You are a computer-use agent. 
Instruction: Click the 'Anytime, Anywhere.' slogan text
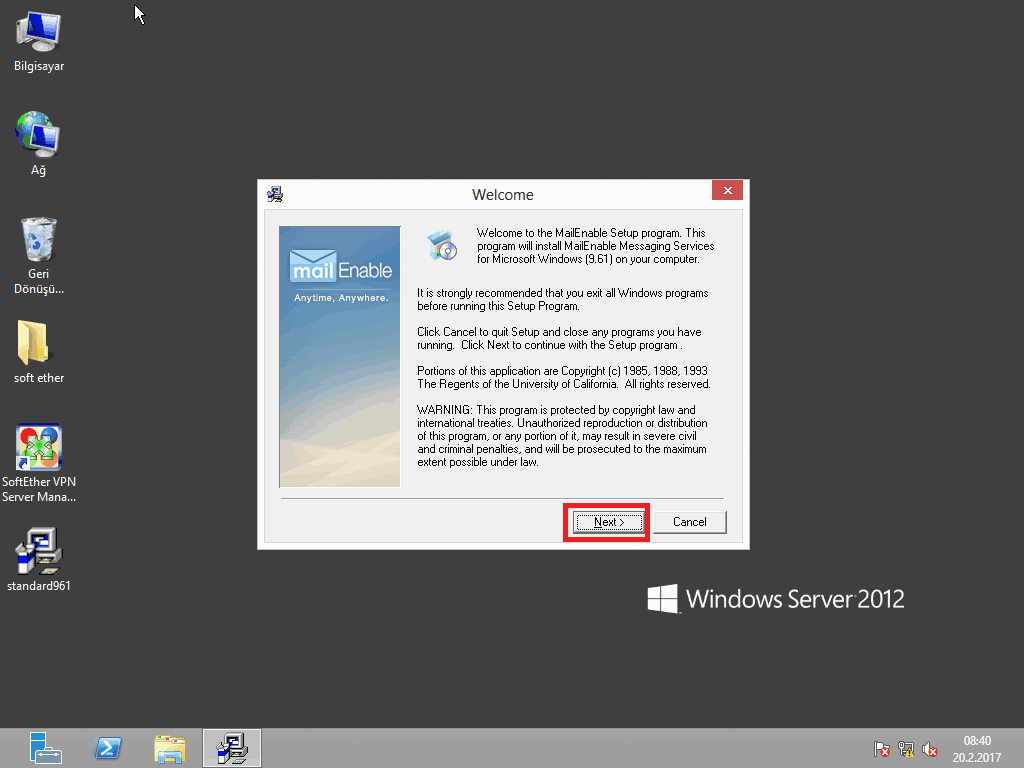point(341,298)
